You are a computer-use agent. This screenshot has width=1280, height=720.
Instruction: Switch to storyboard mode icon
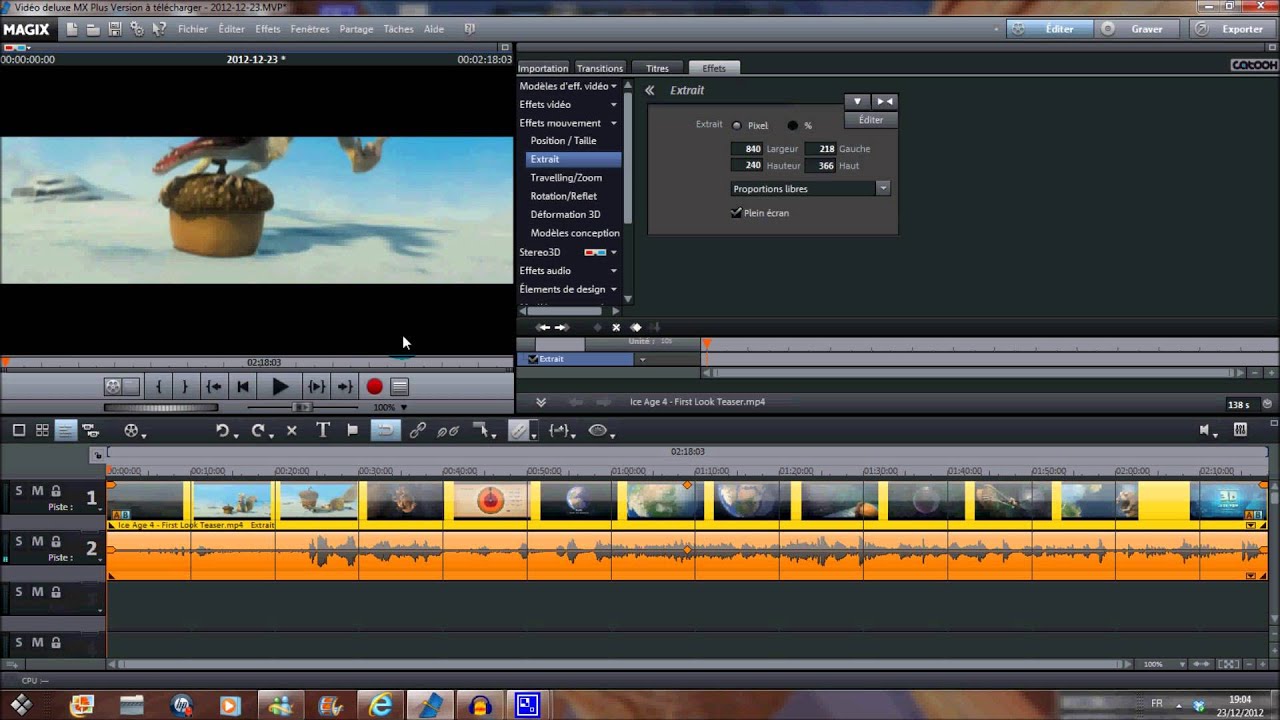[18, 430]
